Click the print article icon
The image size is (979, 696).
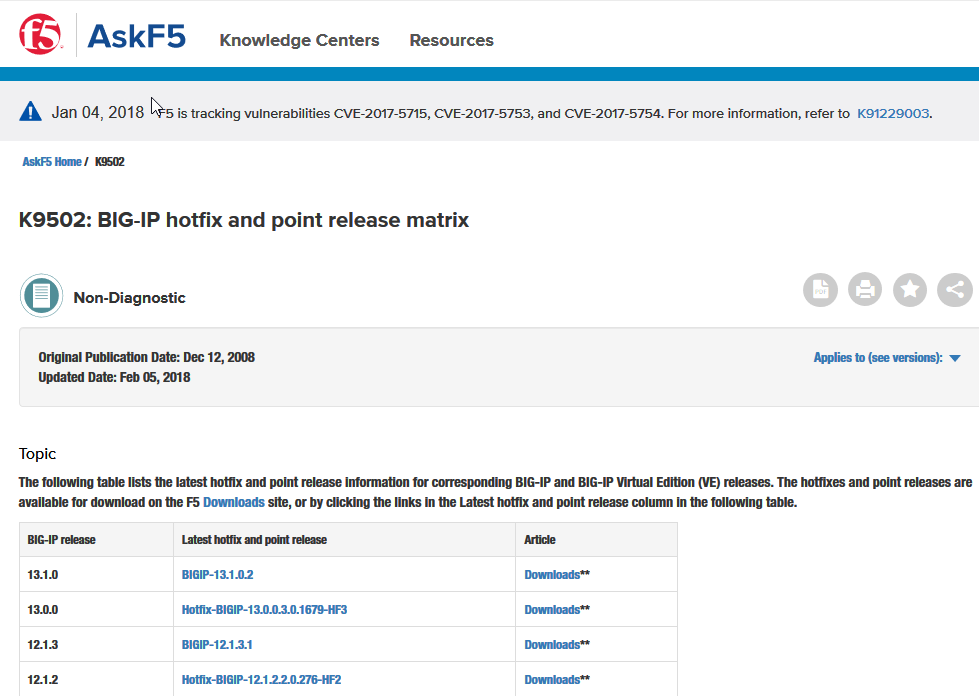pos(865,290)
